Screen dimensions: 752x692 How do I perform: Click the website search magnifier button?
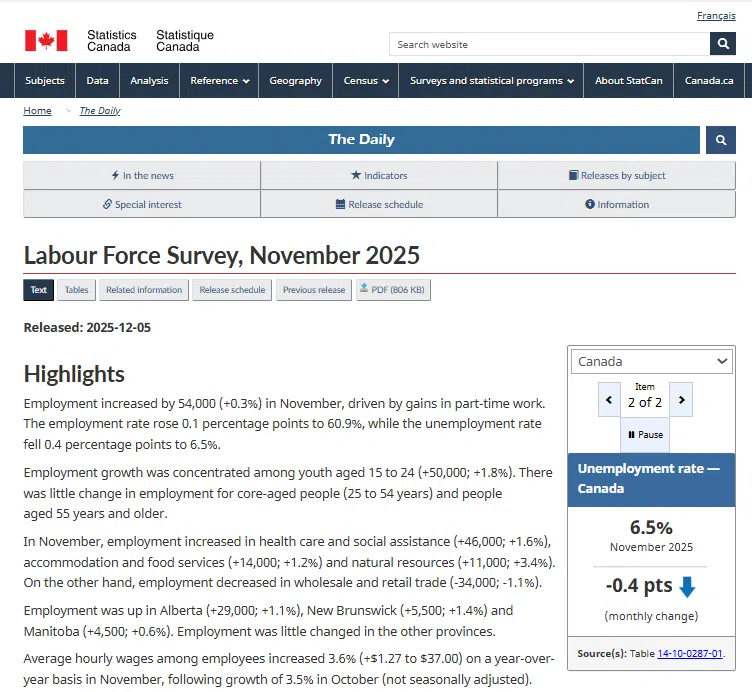click(x=723, y=44)
